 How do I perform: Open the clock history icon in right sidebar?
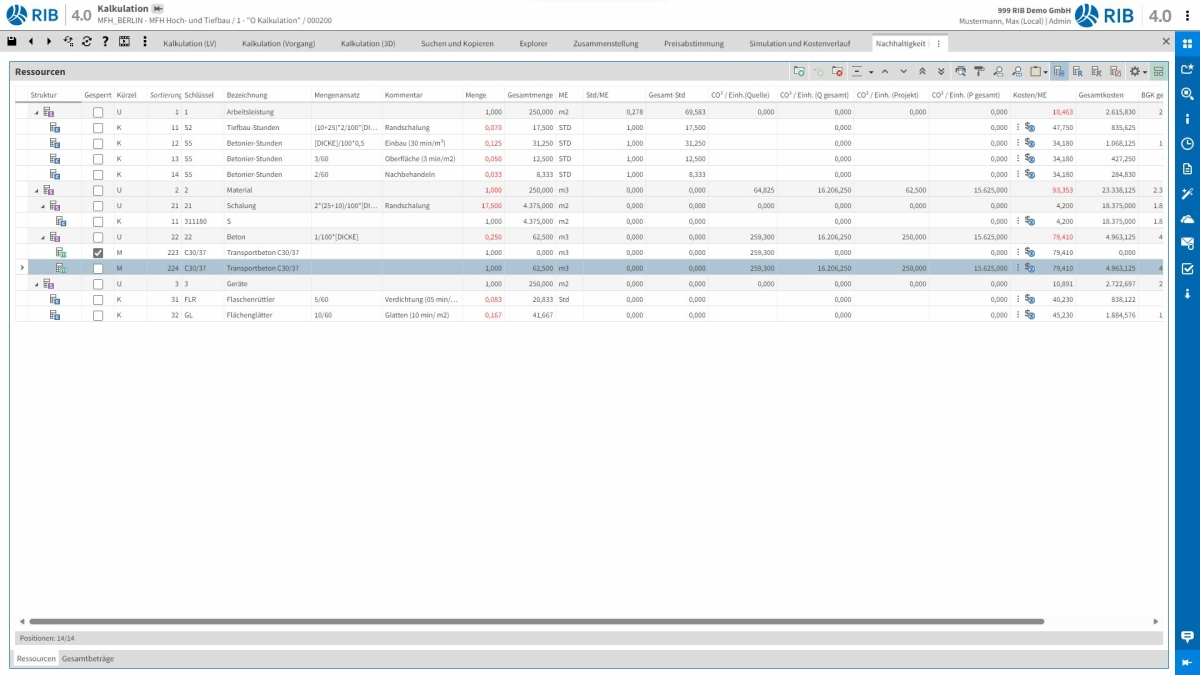click(1187, 143)
